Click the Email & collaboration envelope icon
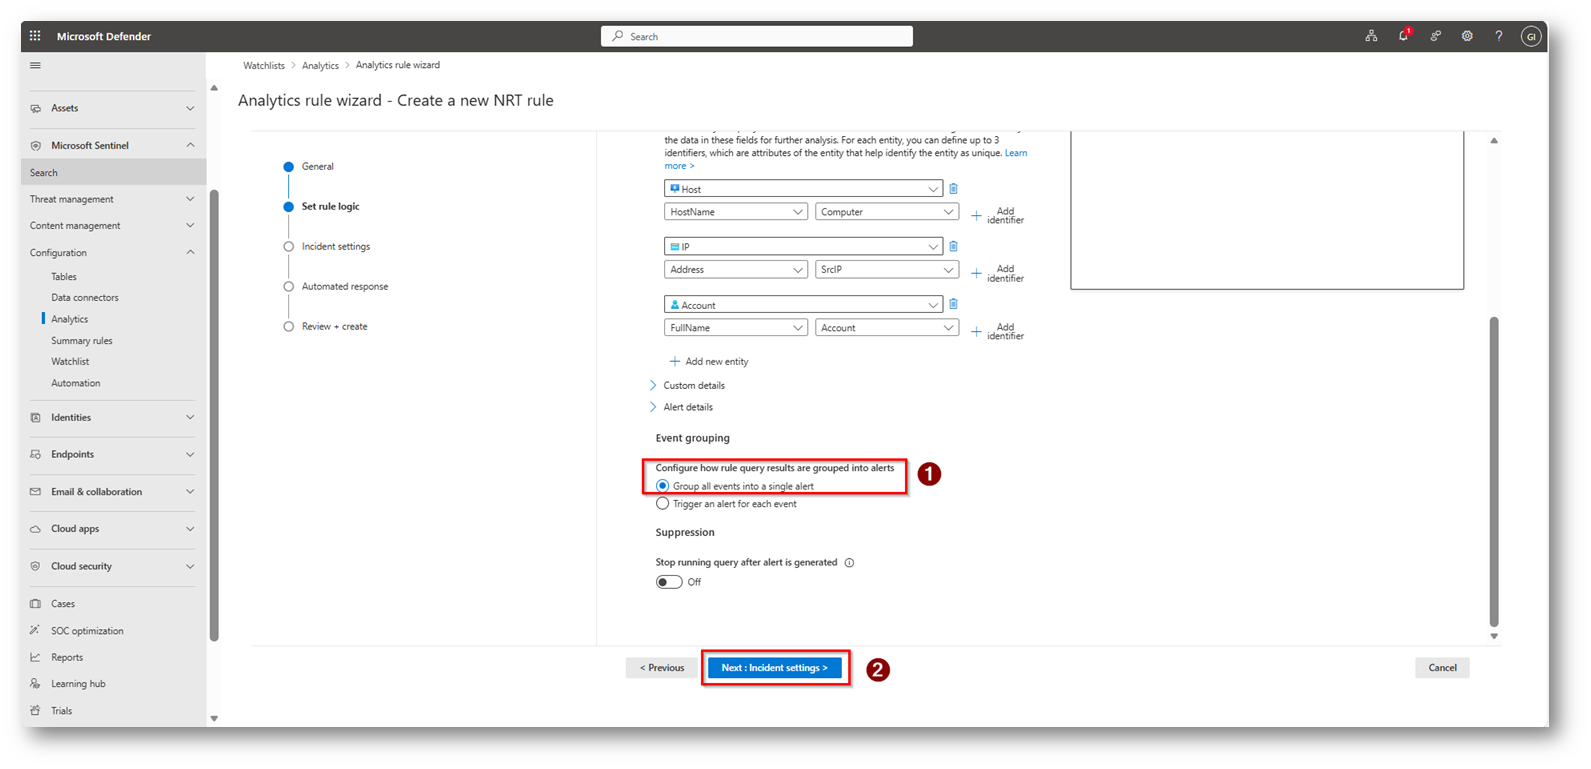 point(35,492)
